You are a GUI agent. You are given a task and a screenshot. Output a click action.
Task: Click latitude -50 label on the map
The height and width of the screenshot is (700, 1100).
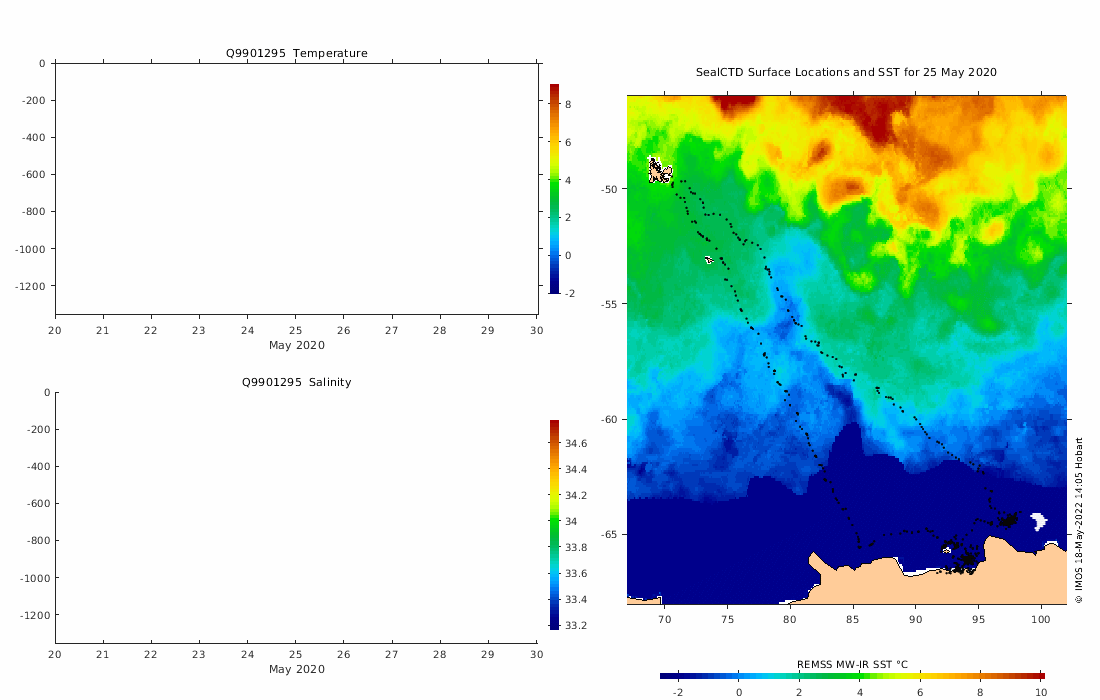[609, 189]
